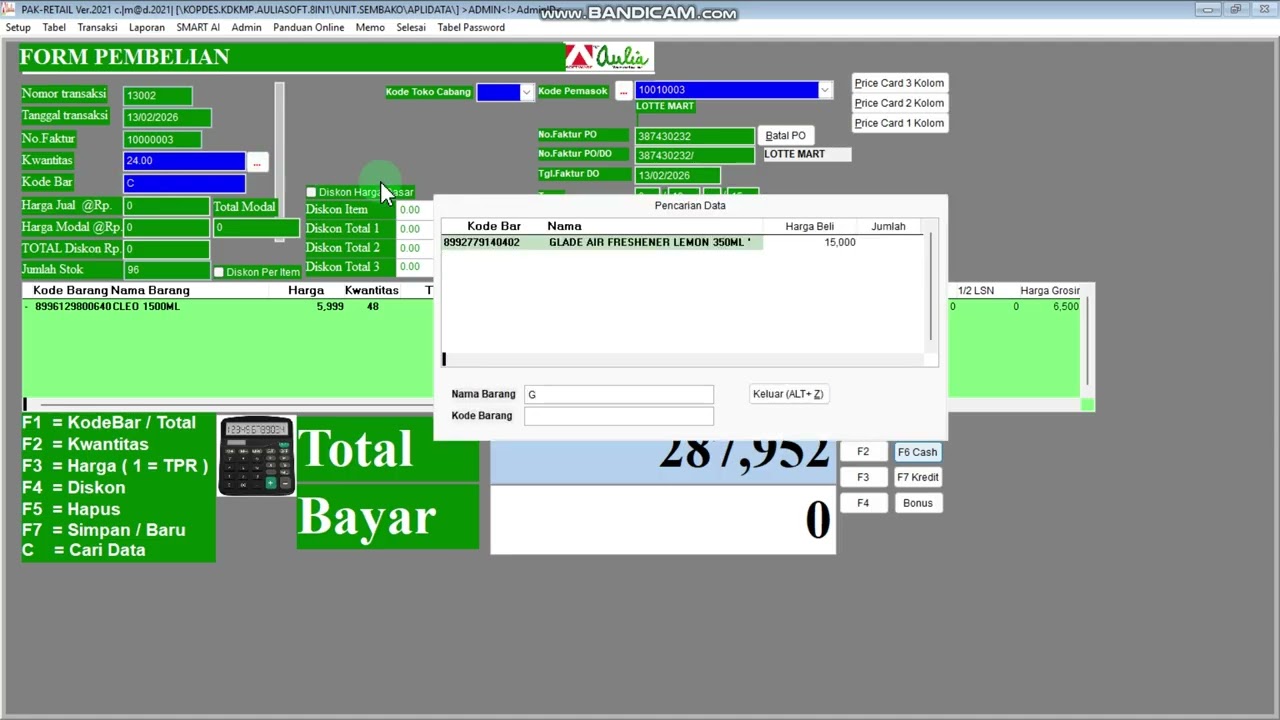Expand Kode Pemasok dropdown arrow
This screenshot has height=720, width=1280.
coord(824,90)
